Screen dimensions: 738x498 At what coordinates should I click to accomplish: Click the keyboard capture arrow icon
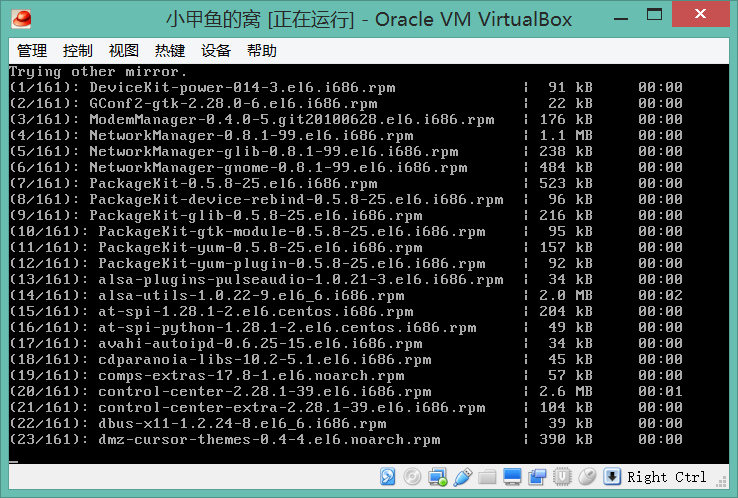(612, 477)
